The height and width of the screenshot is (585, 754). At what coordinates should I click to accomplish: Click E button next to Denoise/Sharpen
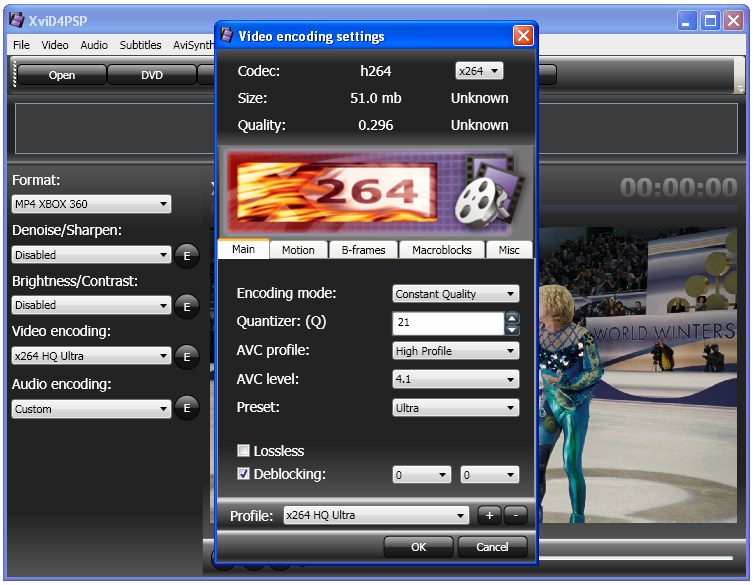click(187, 256)
